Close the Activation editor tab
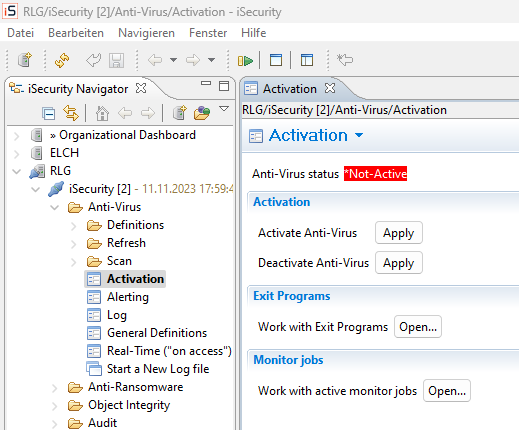 (330, 88)
